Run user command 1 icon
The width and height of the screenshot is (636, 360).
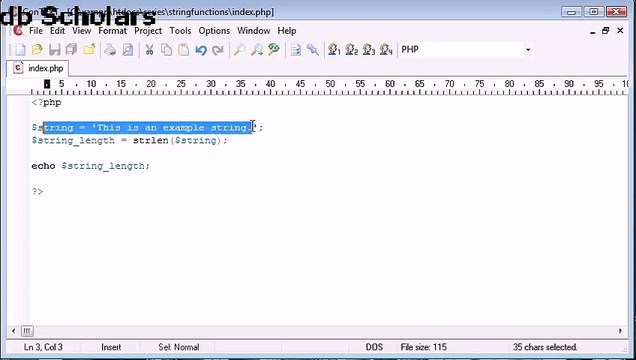point(334,50)
